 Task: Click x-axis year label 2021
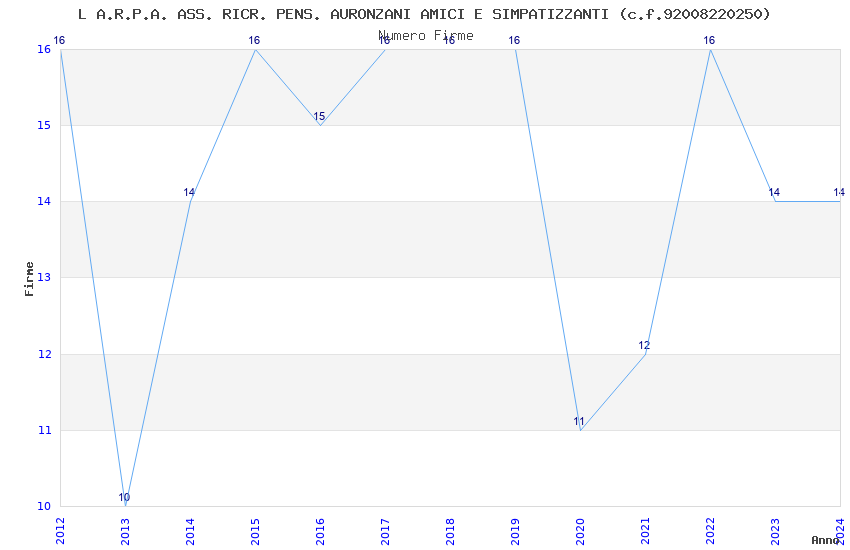[646, 532]
